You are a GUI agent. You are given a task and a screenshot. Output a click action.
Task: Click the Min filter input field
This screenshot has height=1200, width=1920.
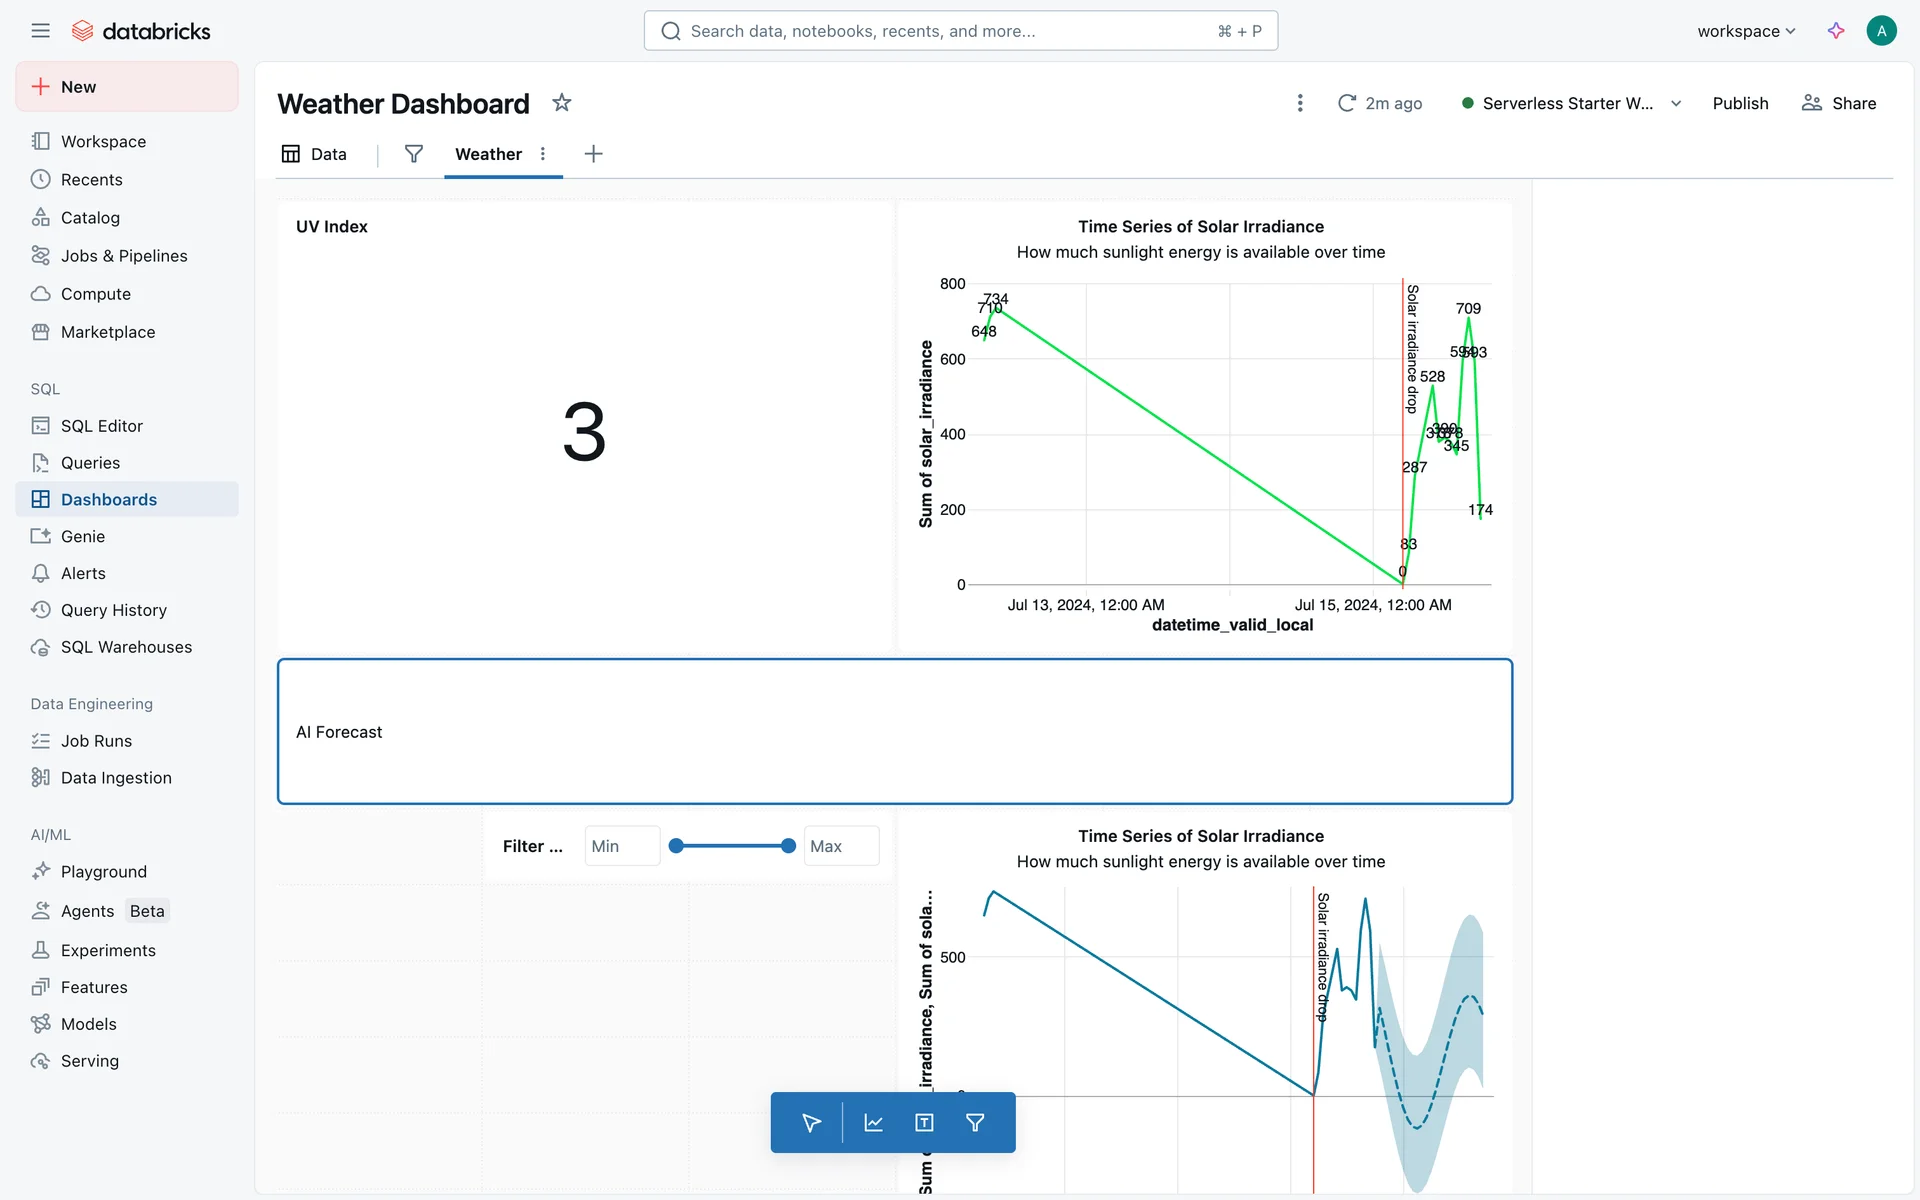pyautogui.click(x=621, y=846)
